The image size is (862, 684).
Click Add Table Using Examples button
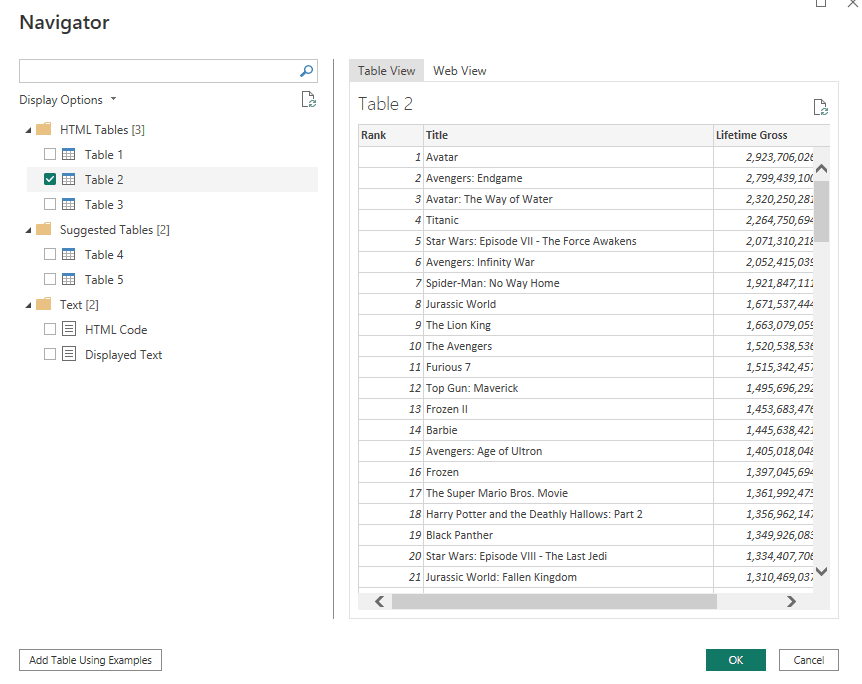point(90,660)
